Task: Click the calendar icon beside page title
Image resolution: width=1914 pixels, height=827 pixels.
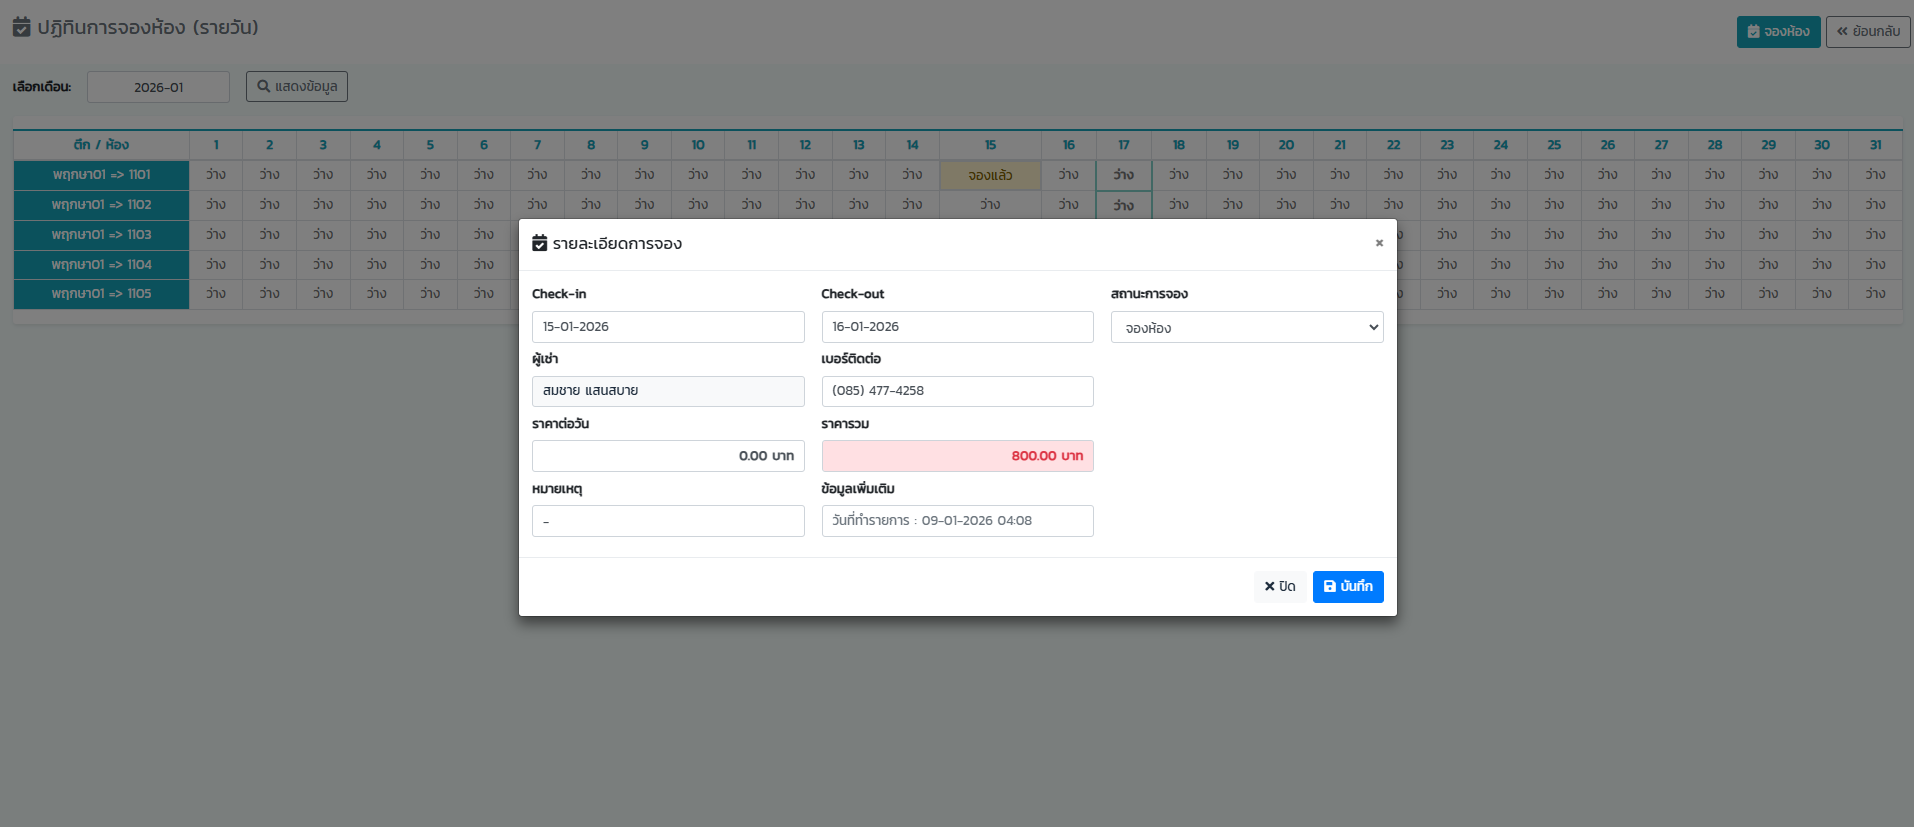Action: (x=21, y=27)
